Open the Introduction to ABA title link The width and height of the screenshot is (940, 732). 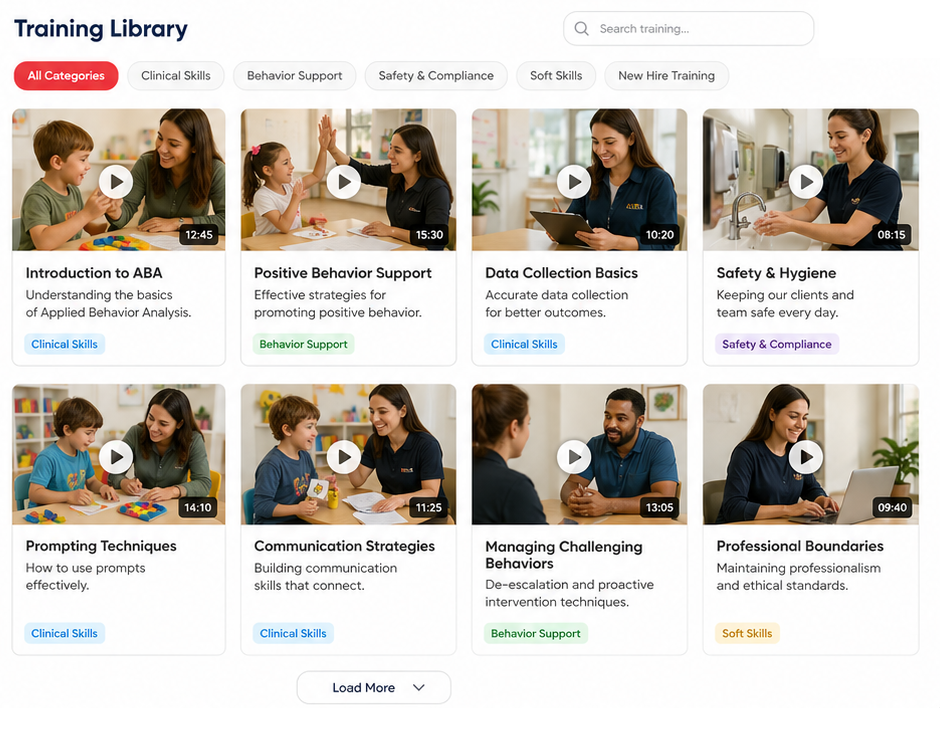coord(94,273)
